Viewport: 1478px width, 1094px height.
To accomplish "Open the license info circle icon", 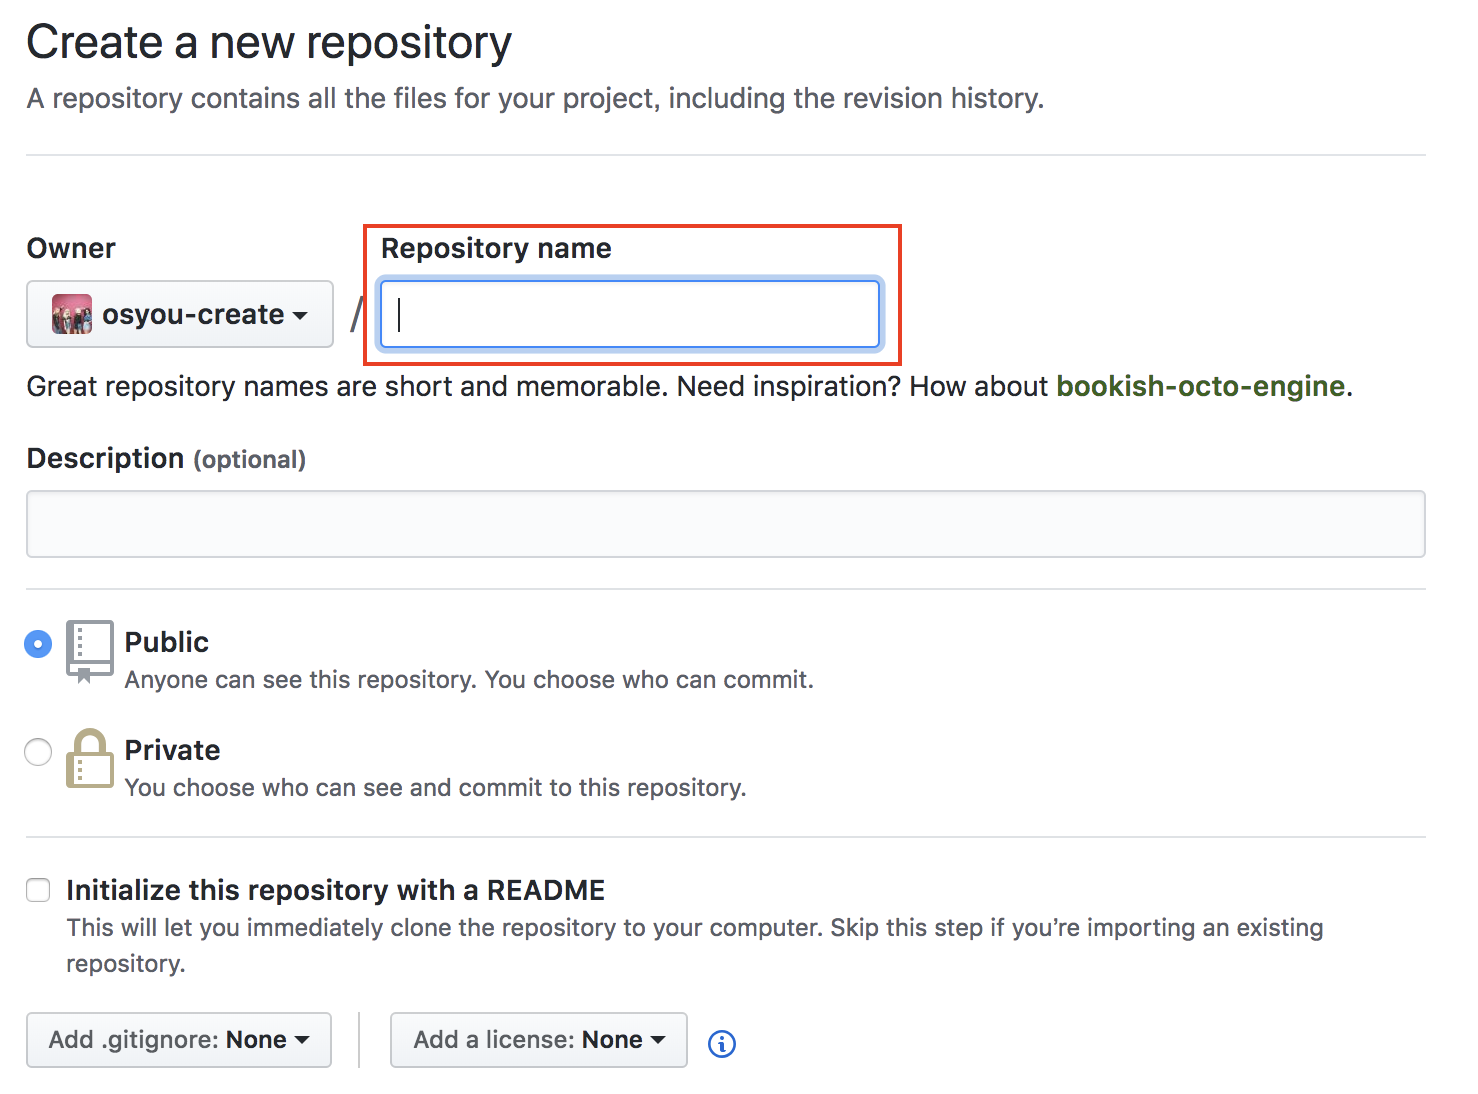I will click(722, 1043).
